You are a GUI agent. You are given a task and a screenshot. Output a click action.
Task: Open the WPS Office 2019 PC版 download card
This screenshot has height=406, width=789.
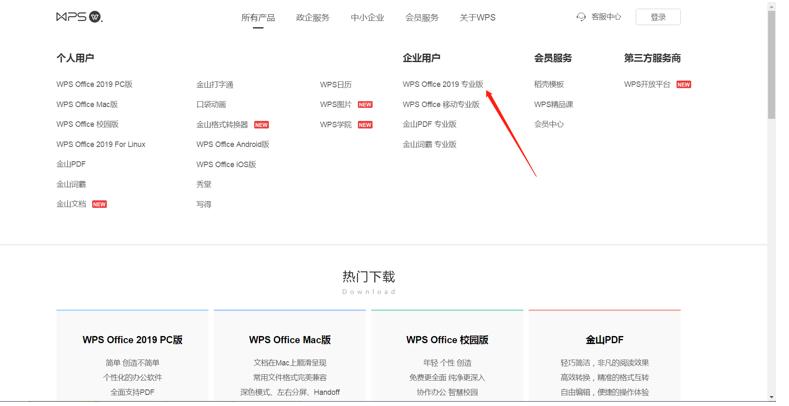(132, 356)
